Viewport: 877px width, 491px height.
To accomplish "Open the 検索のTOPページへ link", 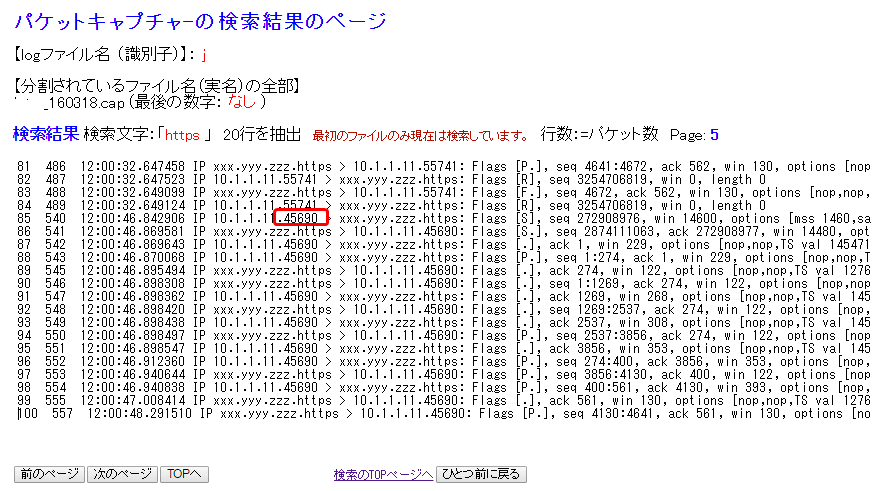I will coord(383,474).
